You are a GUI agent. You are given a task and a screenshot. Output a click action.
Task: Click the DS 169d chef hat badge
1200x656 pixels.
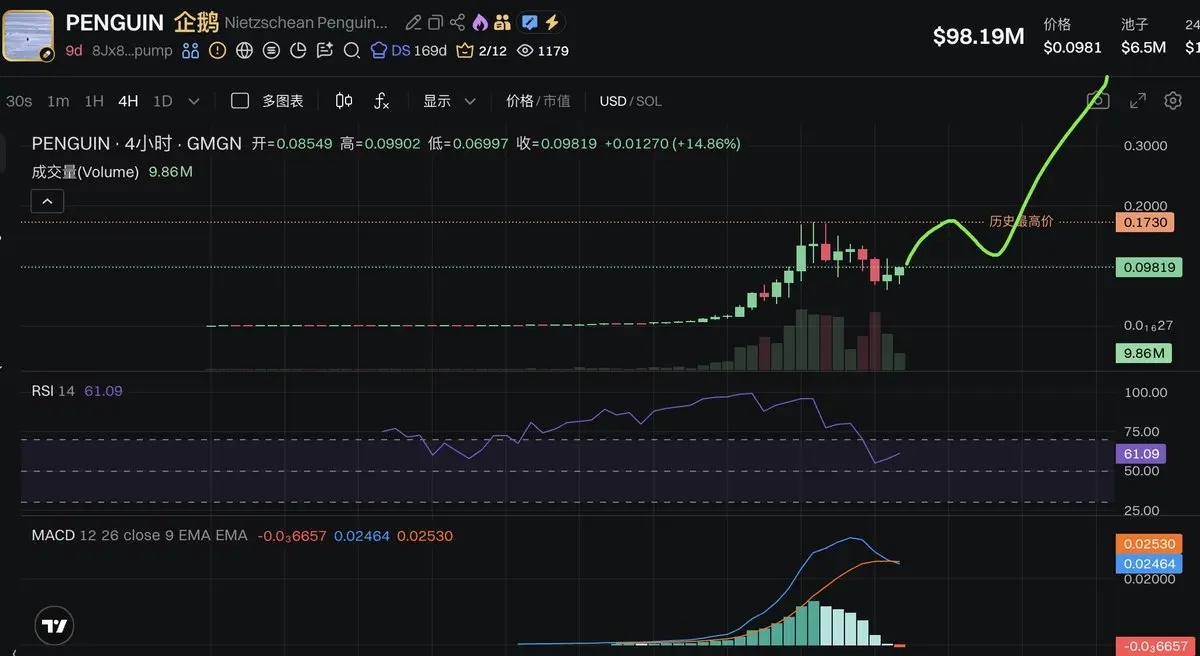[x=408, y=50]
